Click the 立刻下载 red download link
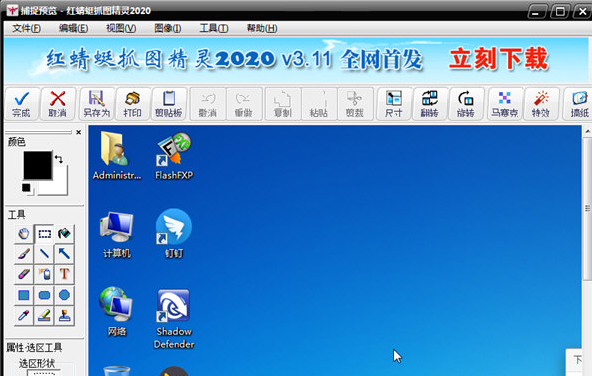 click(498, 59)
